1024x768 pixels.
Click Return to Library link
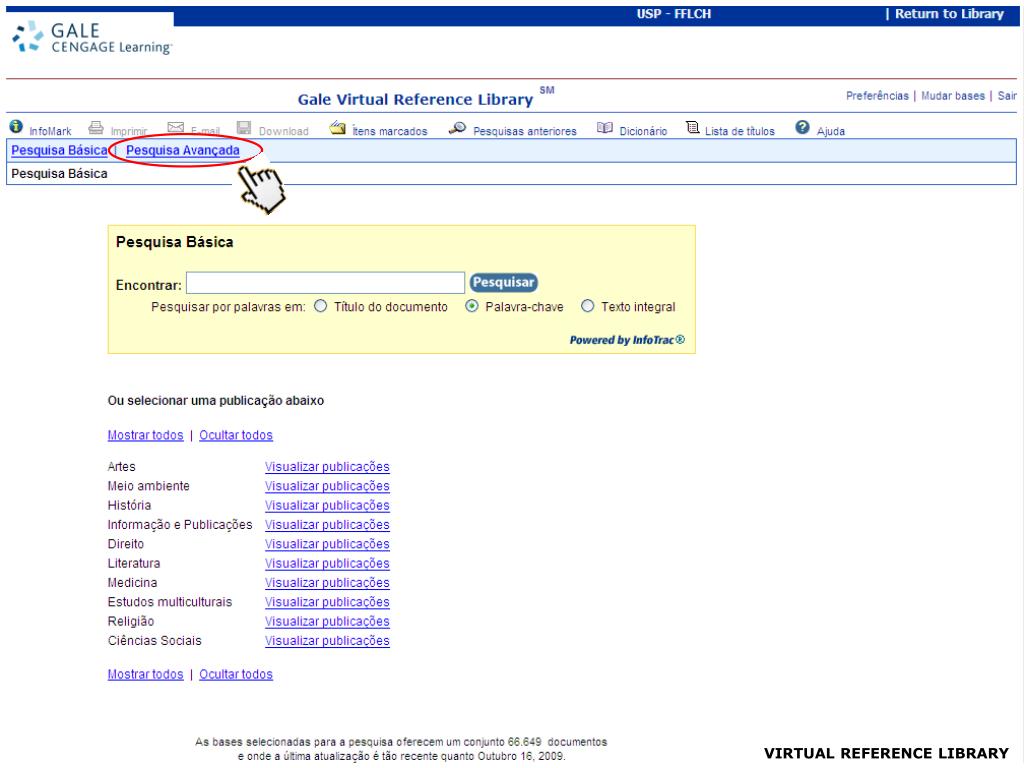click(x=949, y=14)
